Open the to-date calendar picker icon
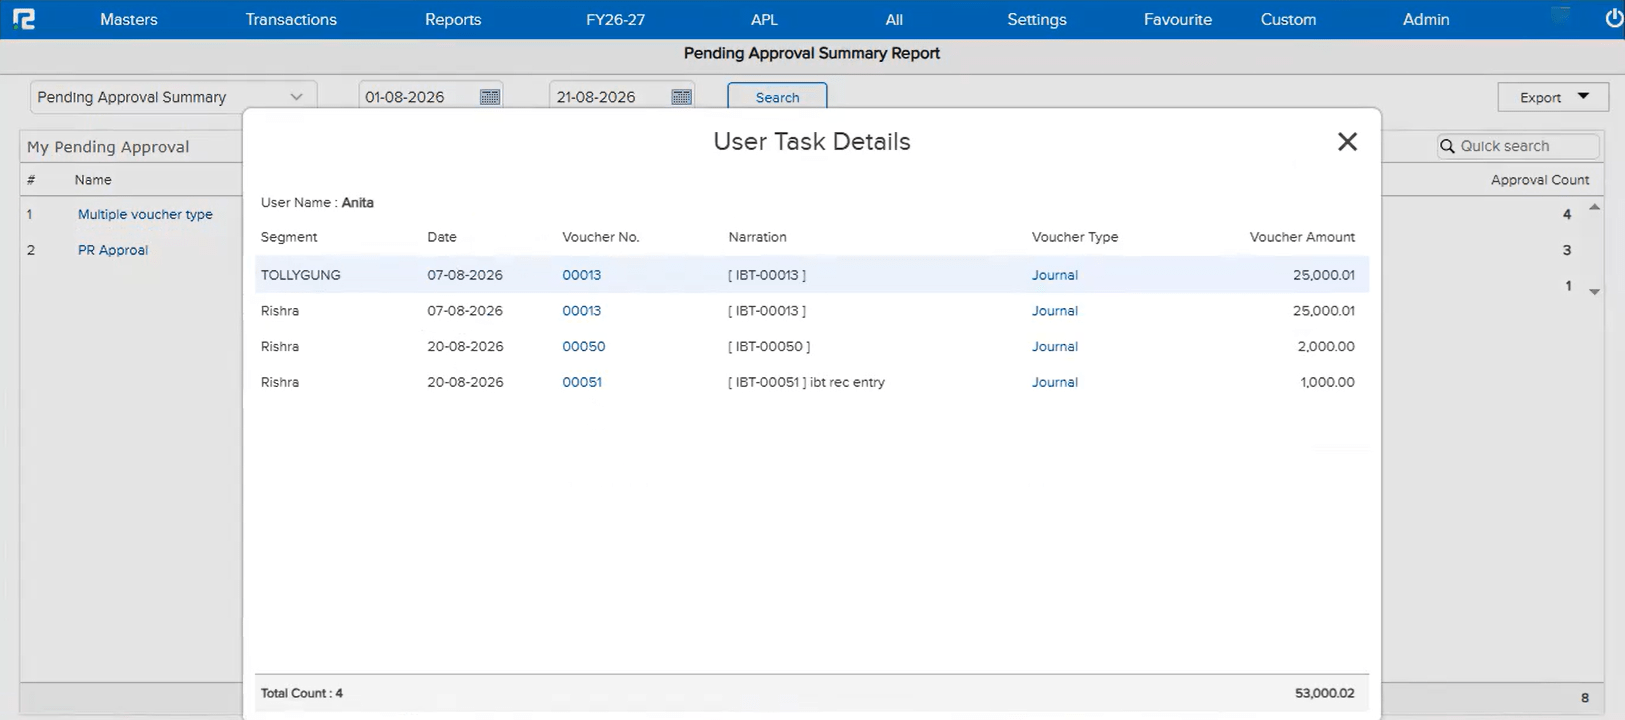 [682, 97]
